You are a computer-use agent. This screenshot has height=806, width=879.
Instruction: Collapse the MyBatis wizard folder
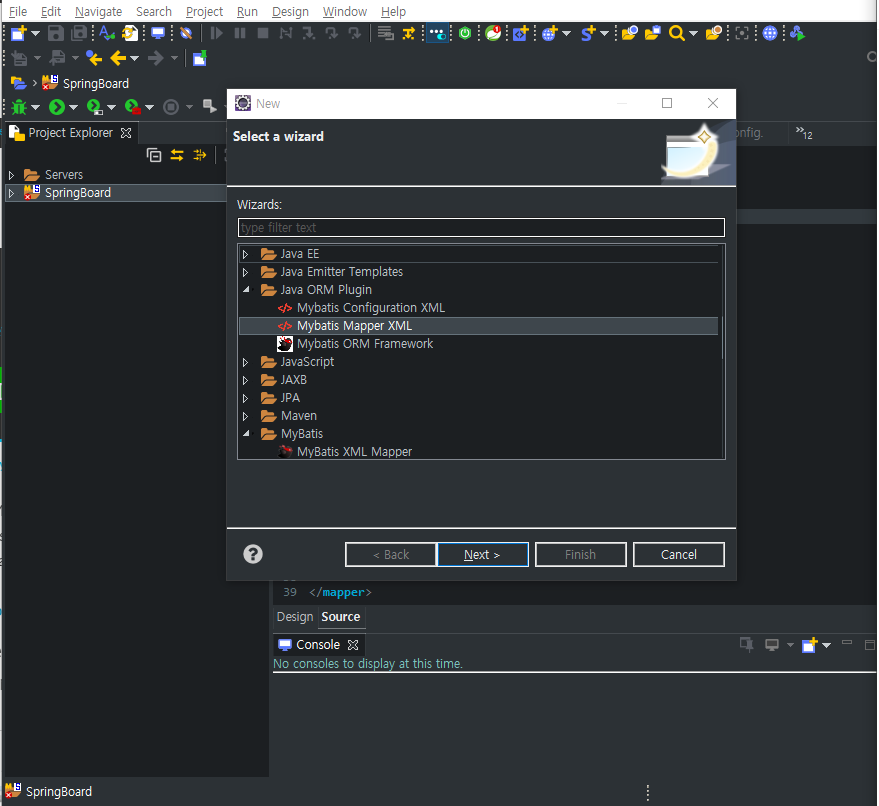tap(246, 434)
